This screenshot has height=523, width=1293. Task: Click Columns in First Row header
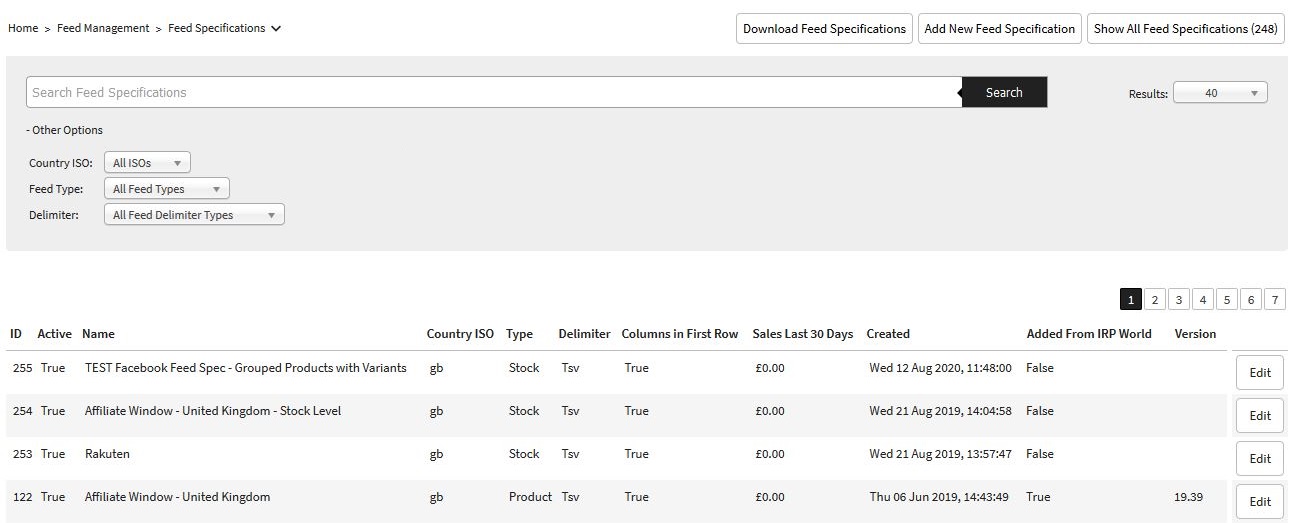(680, 334)
